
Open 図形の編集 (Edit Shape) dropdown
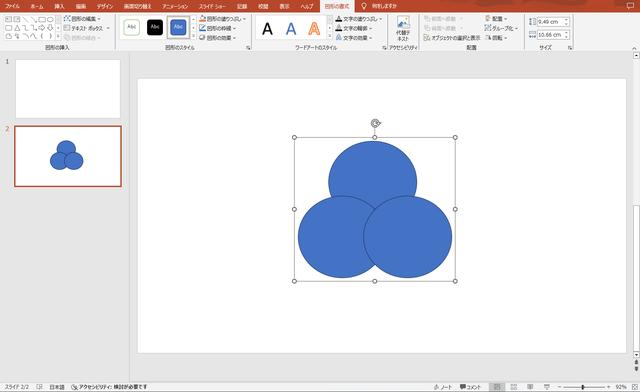82,19
